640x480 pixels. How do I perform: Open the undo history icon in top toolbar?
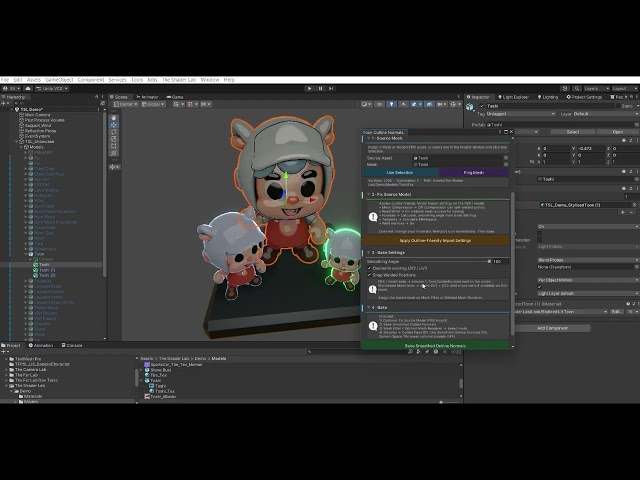(565, 88)
